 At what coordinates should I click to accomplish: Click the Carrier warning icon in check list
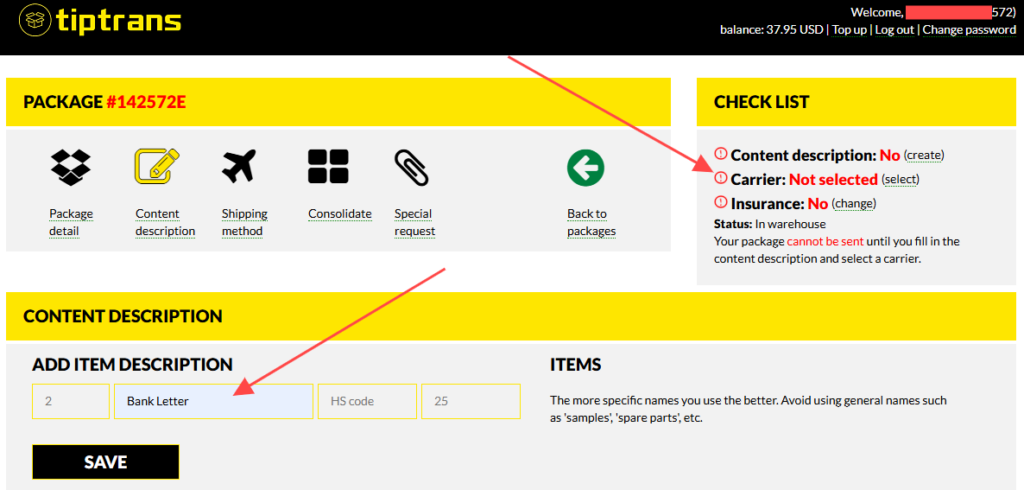pyautogui.click(x=720, y=178)
